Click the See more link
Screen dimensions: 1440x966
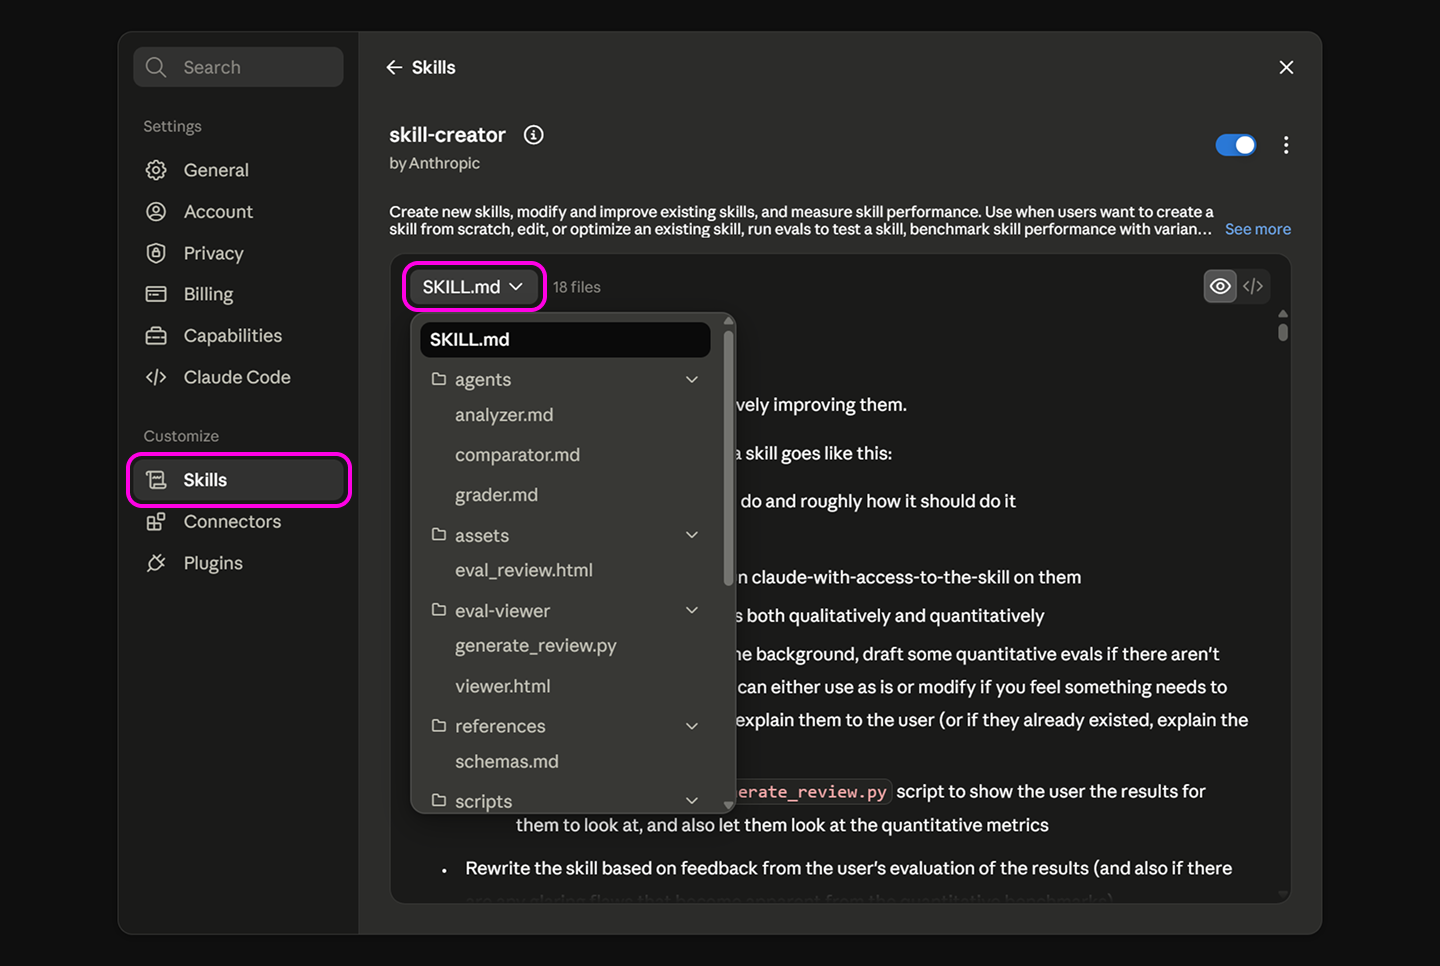1258,229
